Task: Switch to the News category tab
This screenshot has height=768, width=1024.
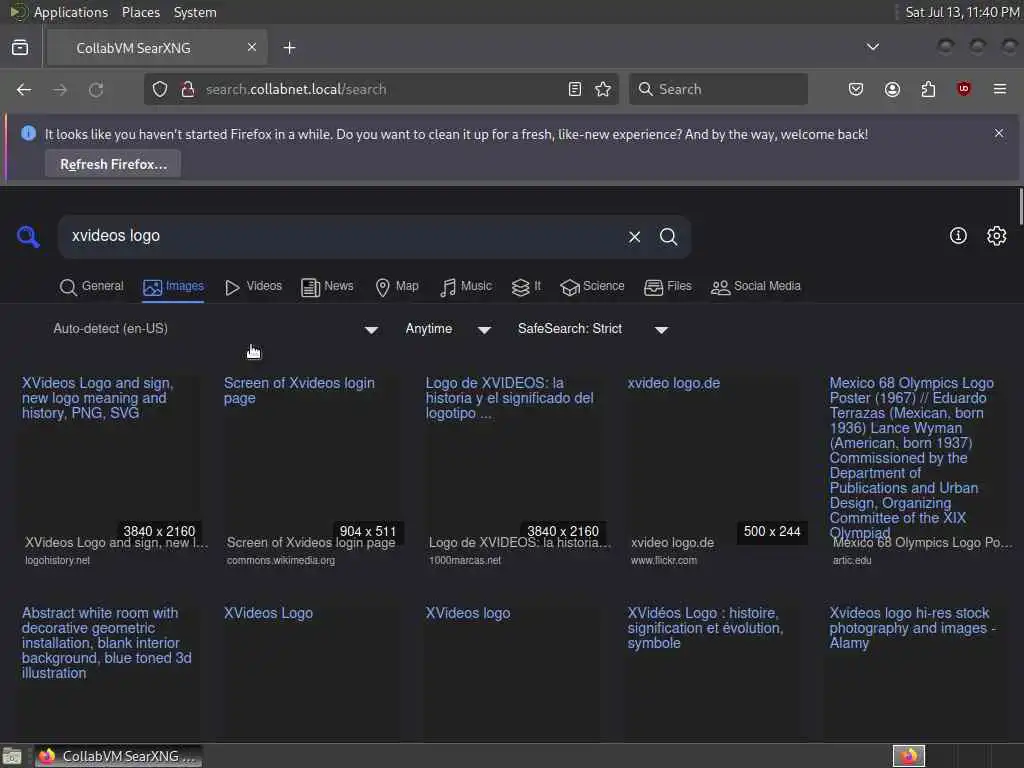Action: point(327,287)
